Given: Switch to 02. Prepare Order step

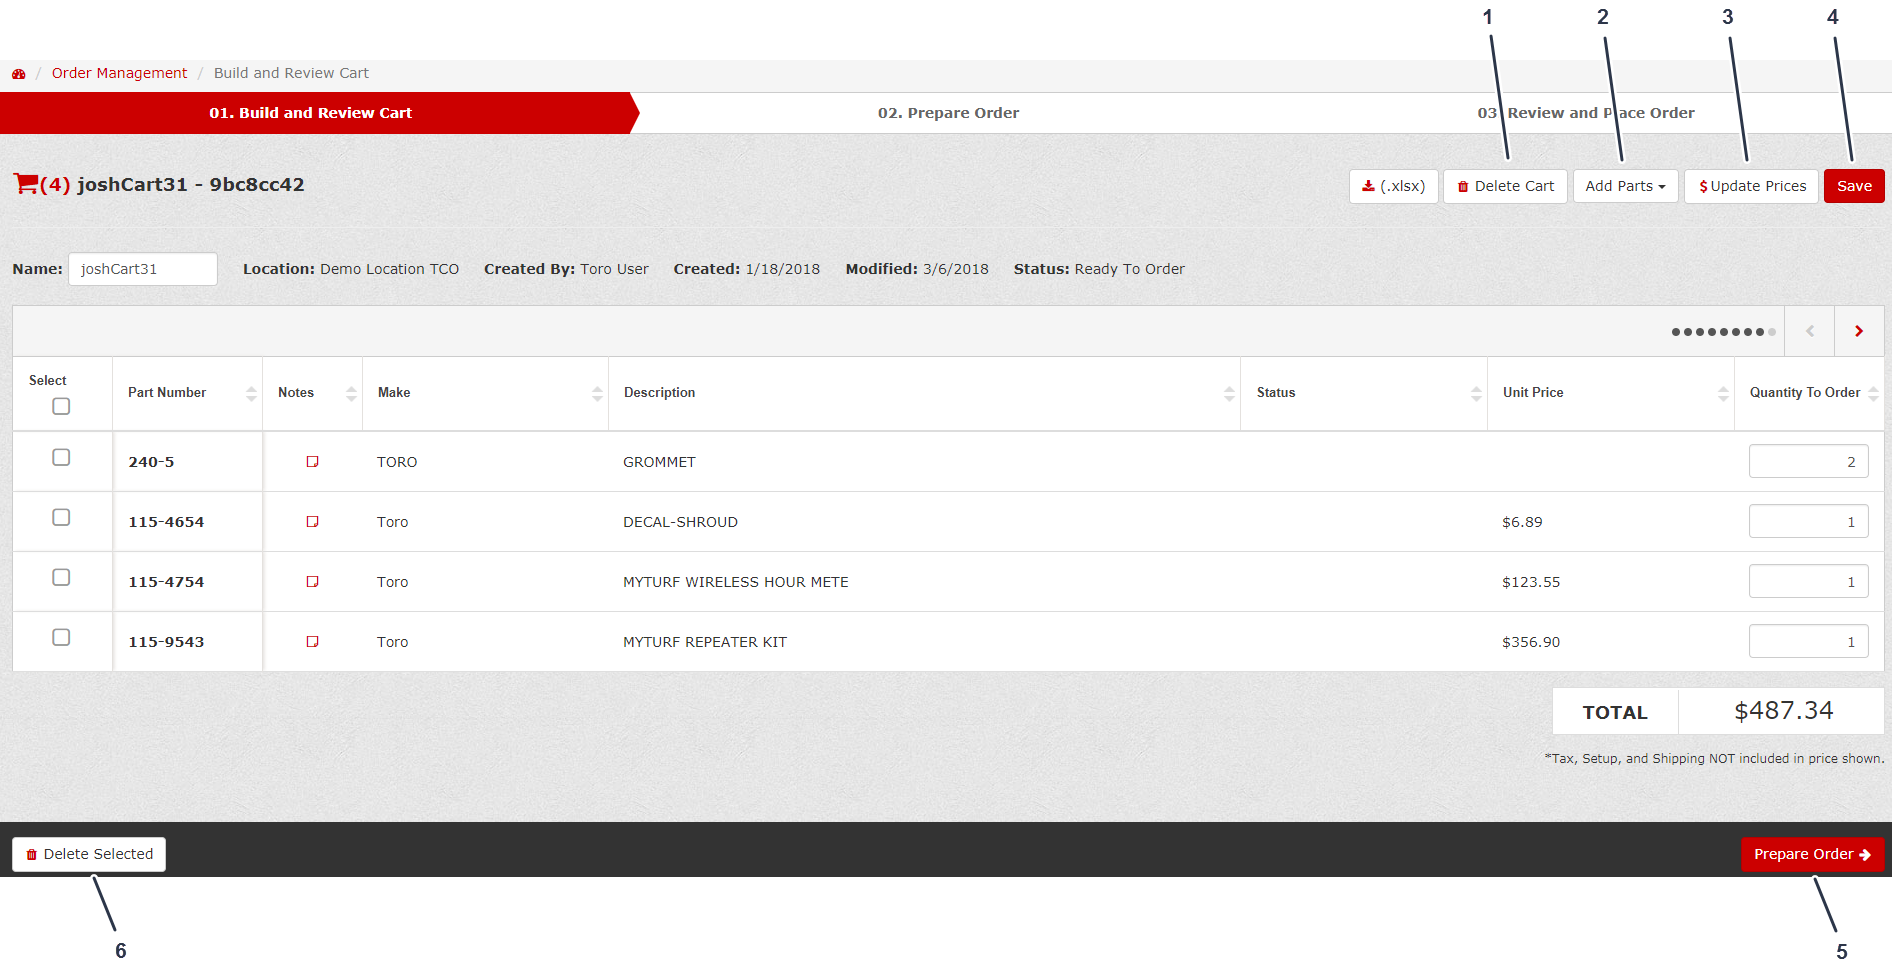Looking at the screenshot, I should (948, 113).
